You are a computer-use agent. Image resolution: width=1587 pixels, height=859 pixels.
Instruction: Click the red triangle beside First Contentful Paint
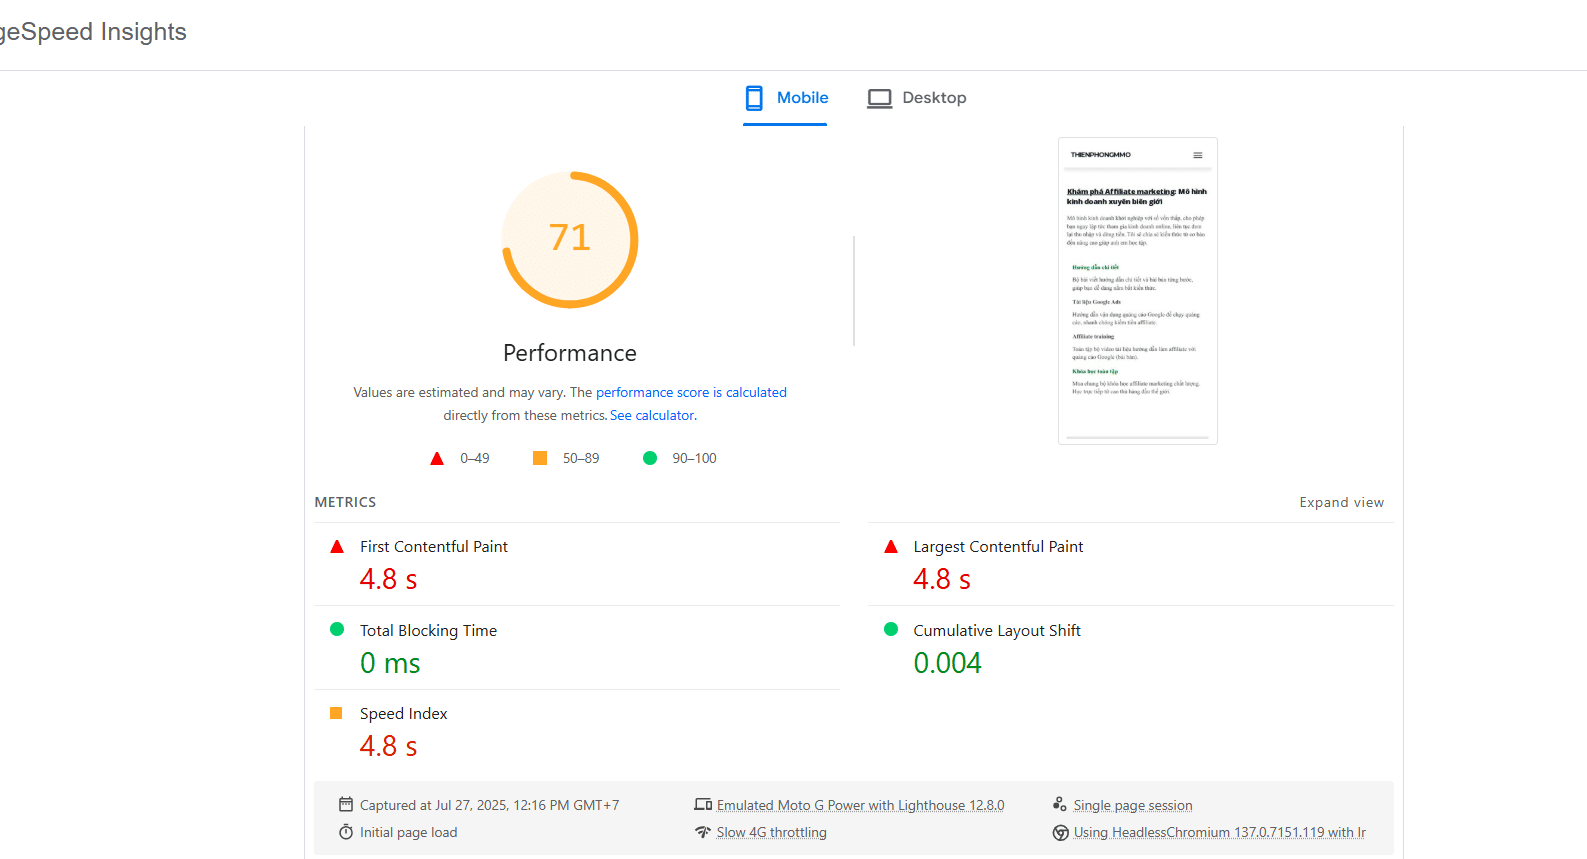point(337,547)
